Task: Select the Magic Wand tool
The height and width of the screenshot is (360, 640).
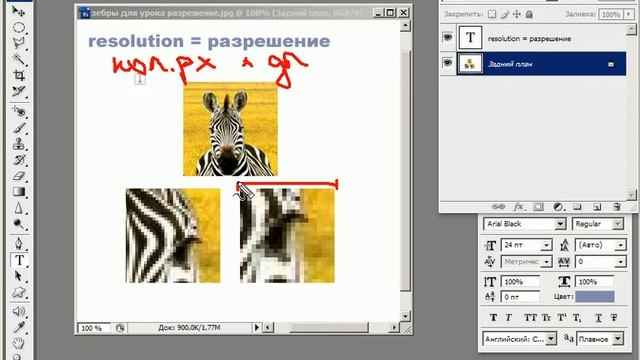Action: [18, 60]
